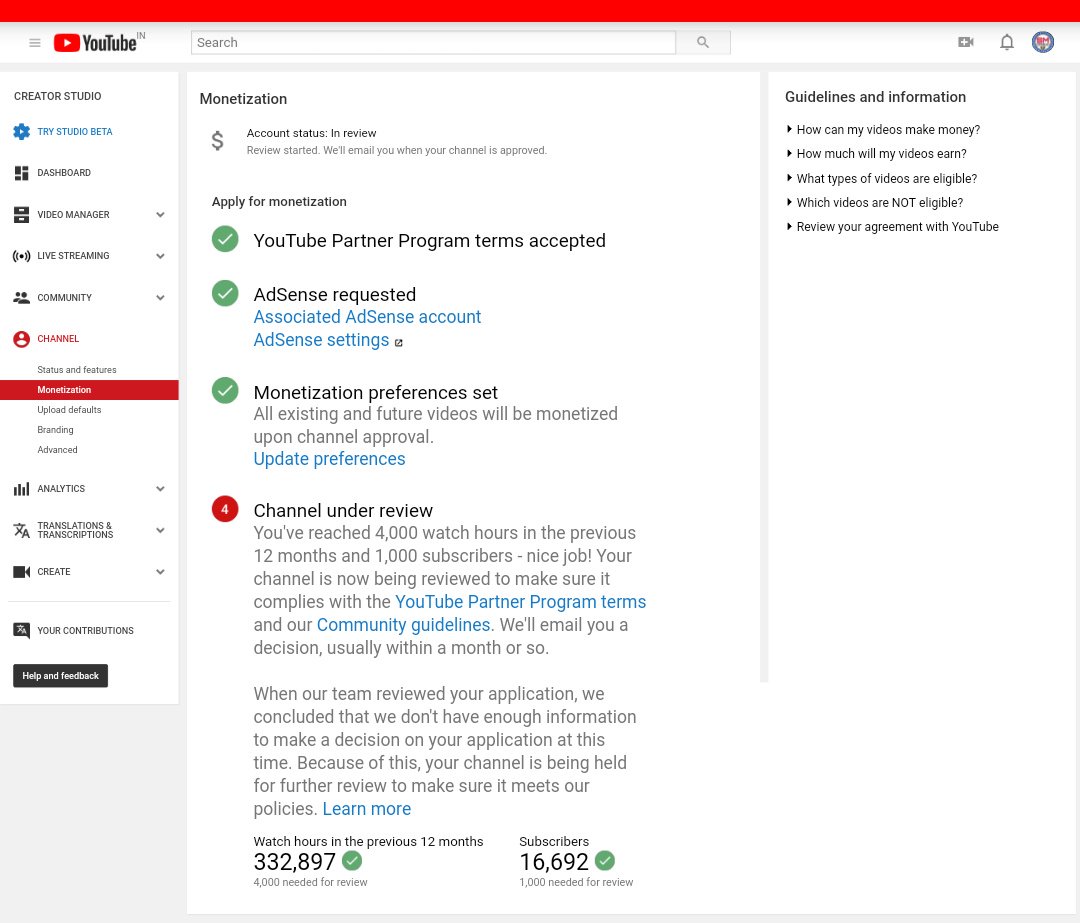The height and width of the screenshot is (923, 1080).
Task: Expand 'Review your agreement with YouTube'
Action: click(893, 227)
